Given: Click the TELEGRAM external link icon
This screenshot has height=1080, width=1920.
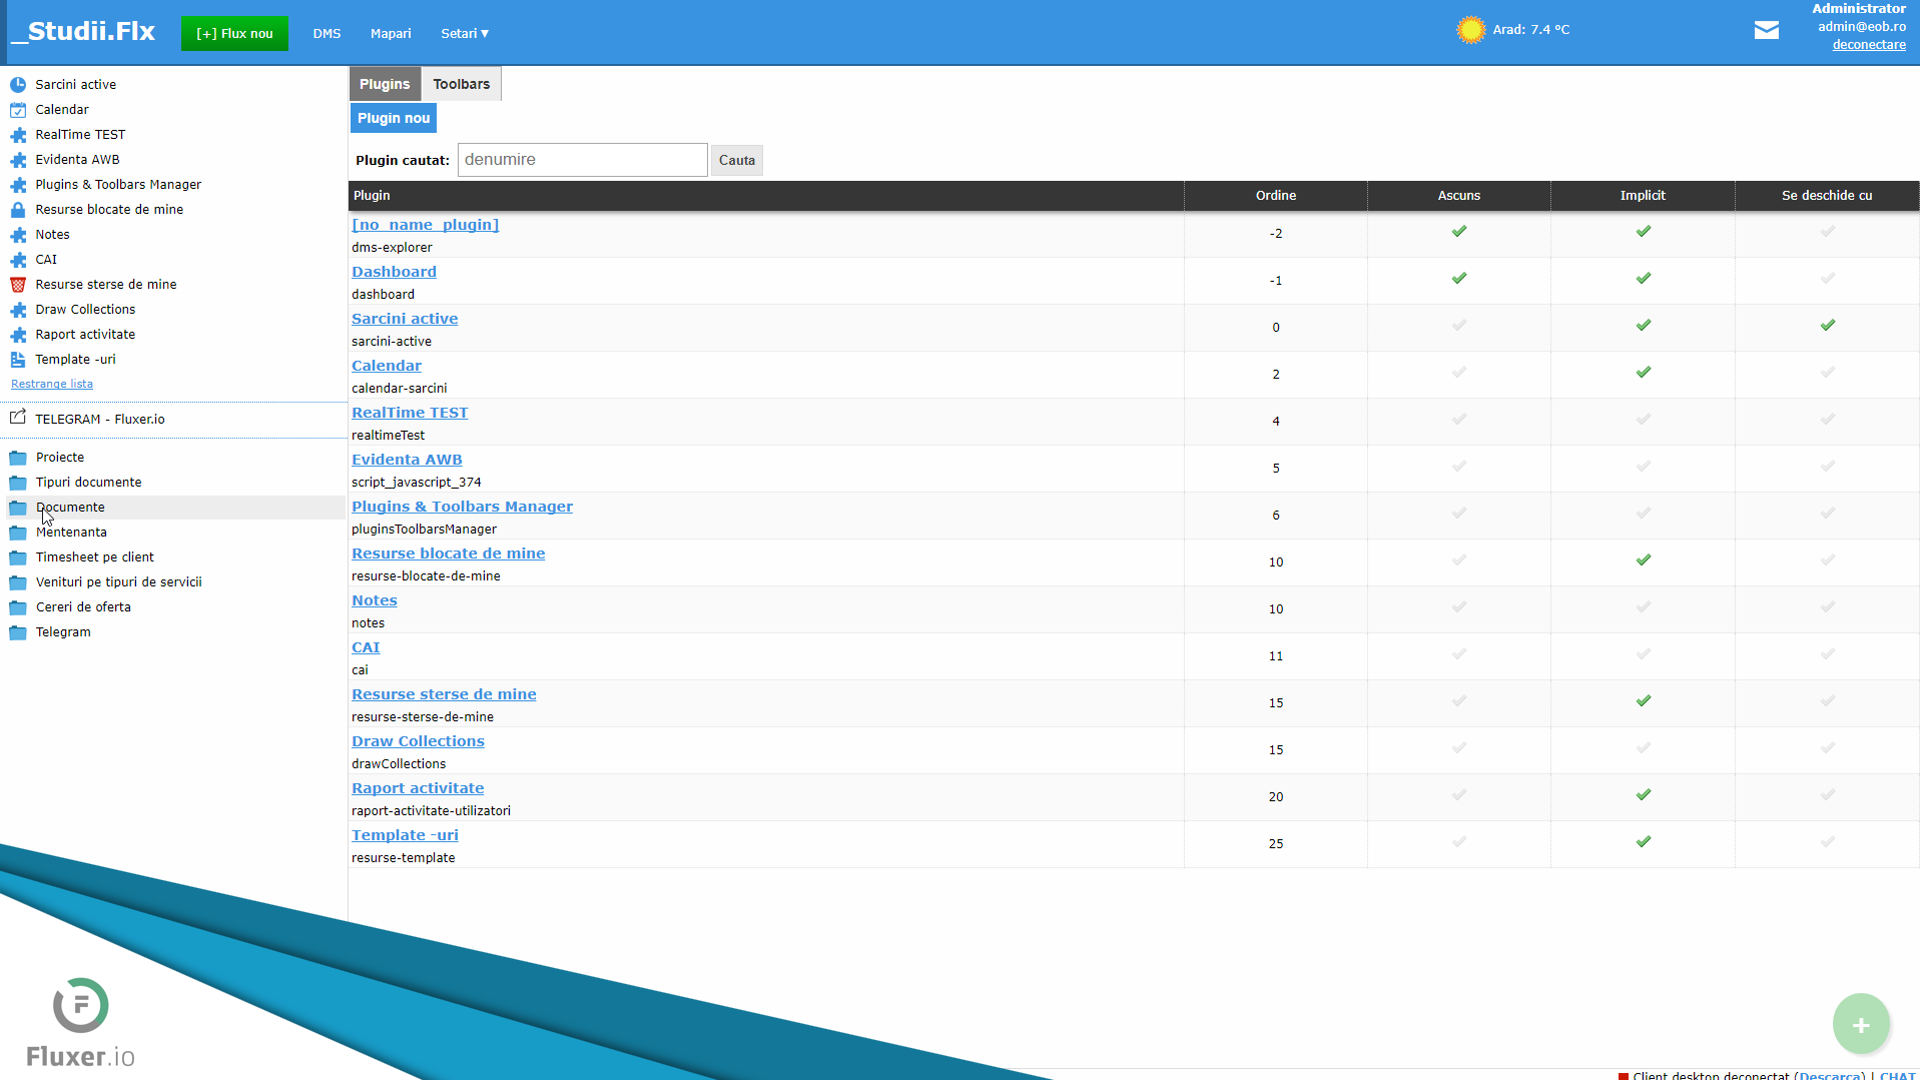Looking at the screenshot, I should tap(18, 418).
